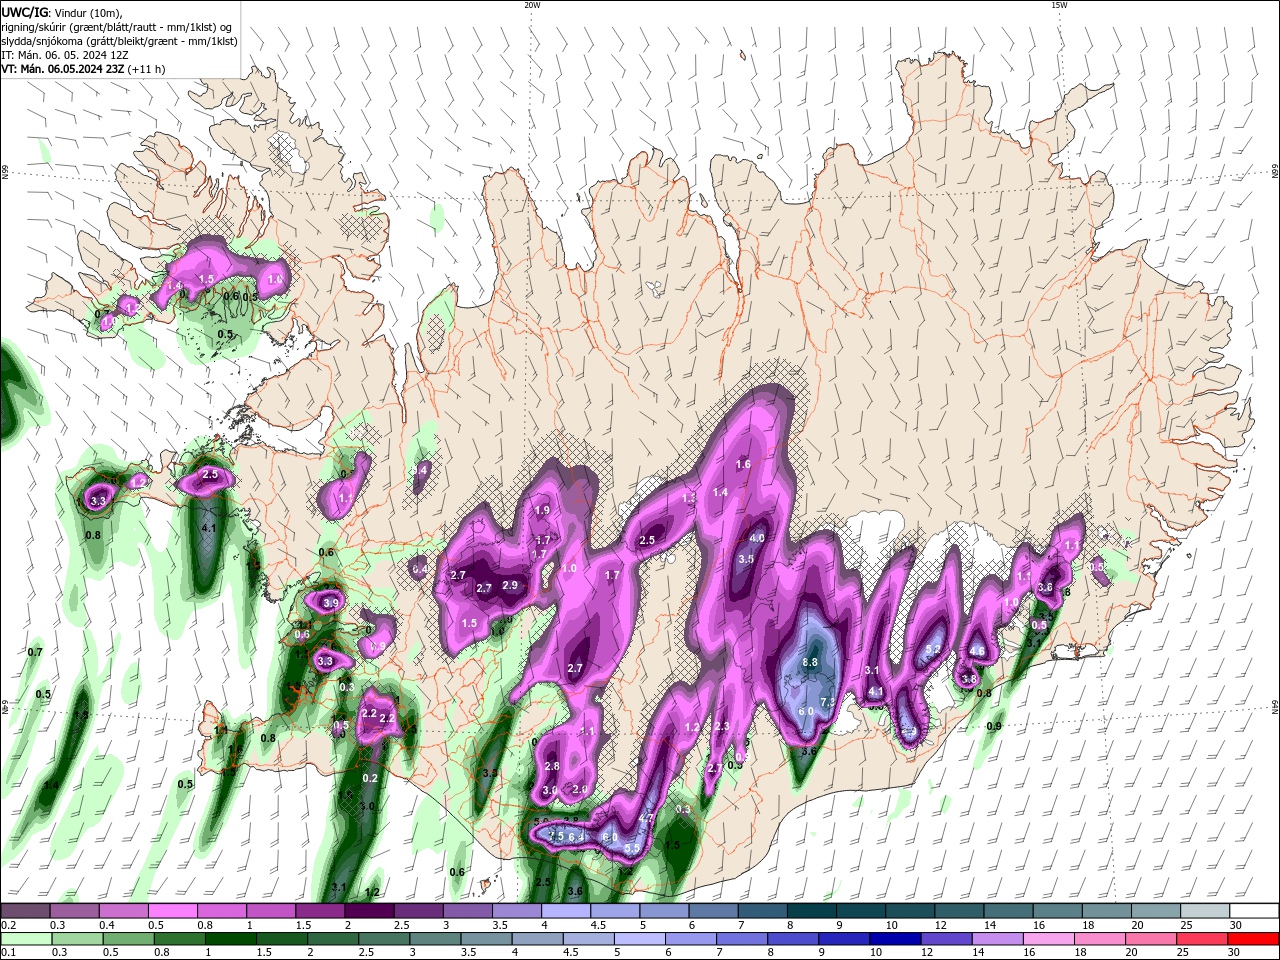Click the '4.6' precipitation value on map
The height and width of the screenshot is (960, 1280).
[x=977, y=651]
